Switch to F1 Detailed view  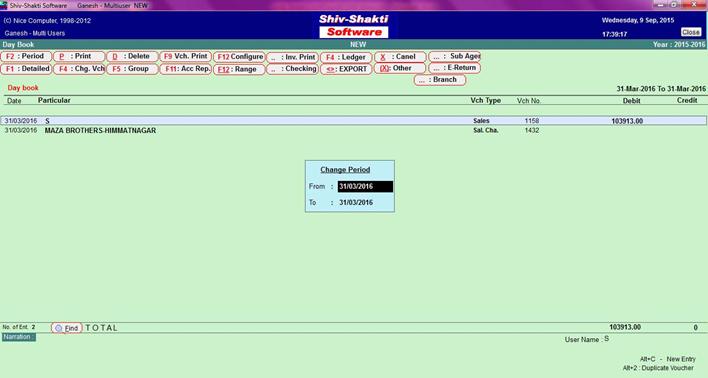point(26,69)
